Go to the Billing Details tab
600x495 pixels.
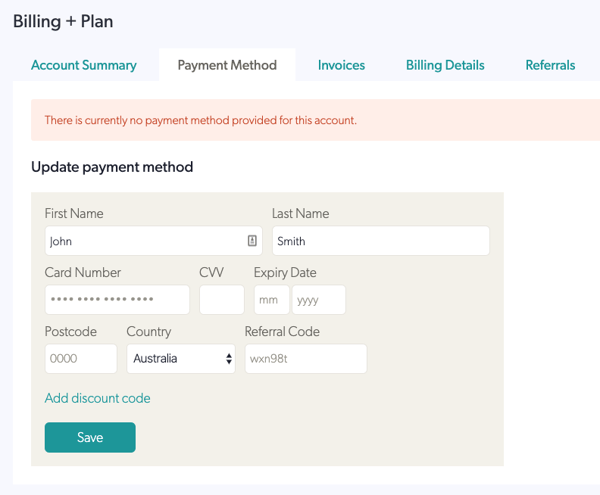click(445, 65)
